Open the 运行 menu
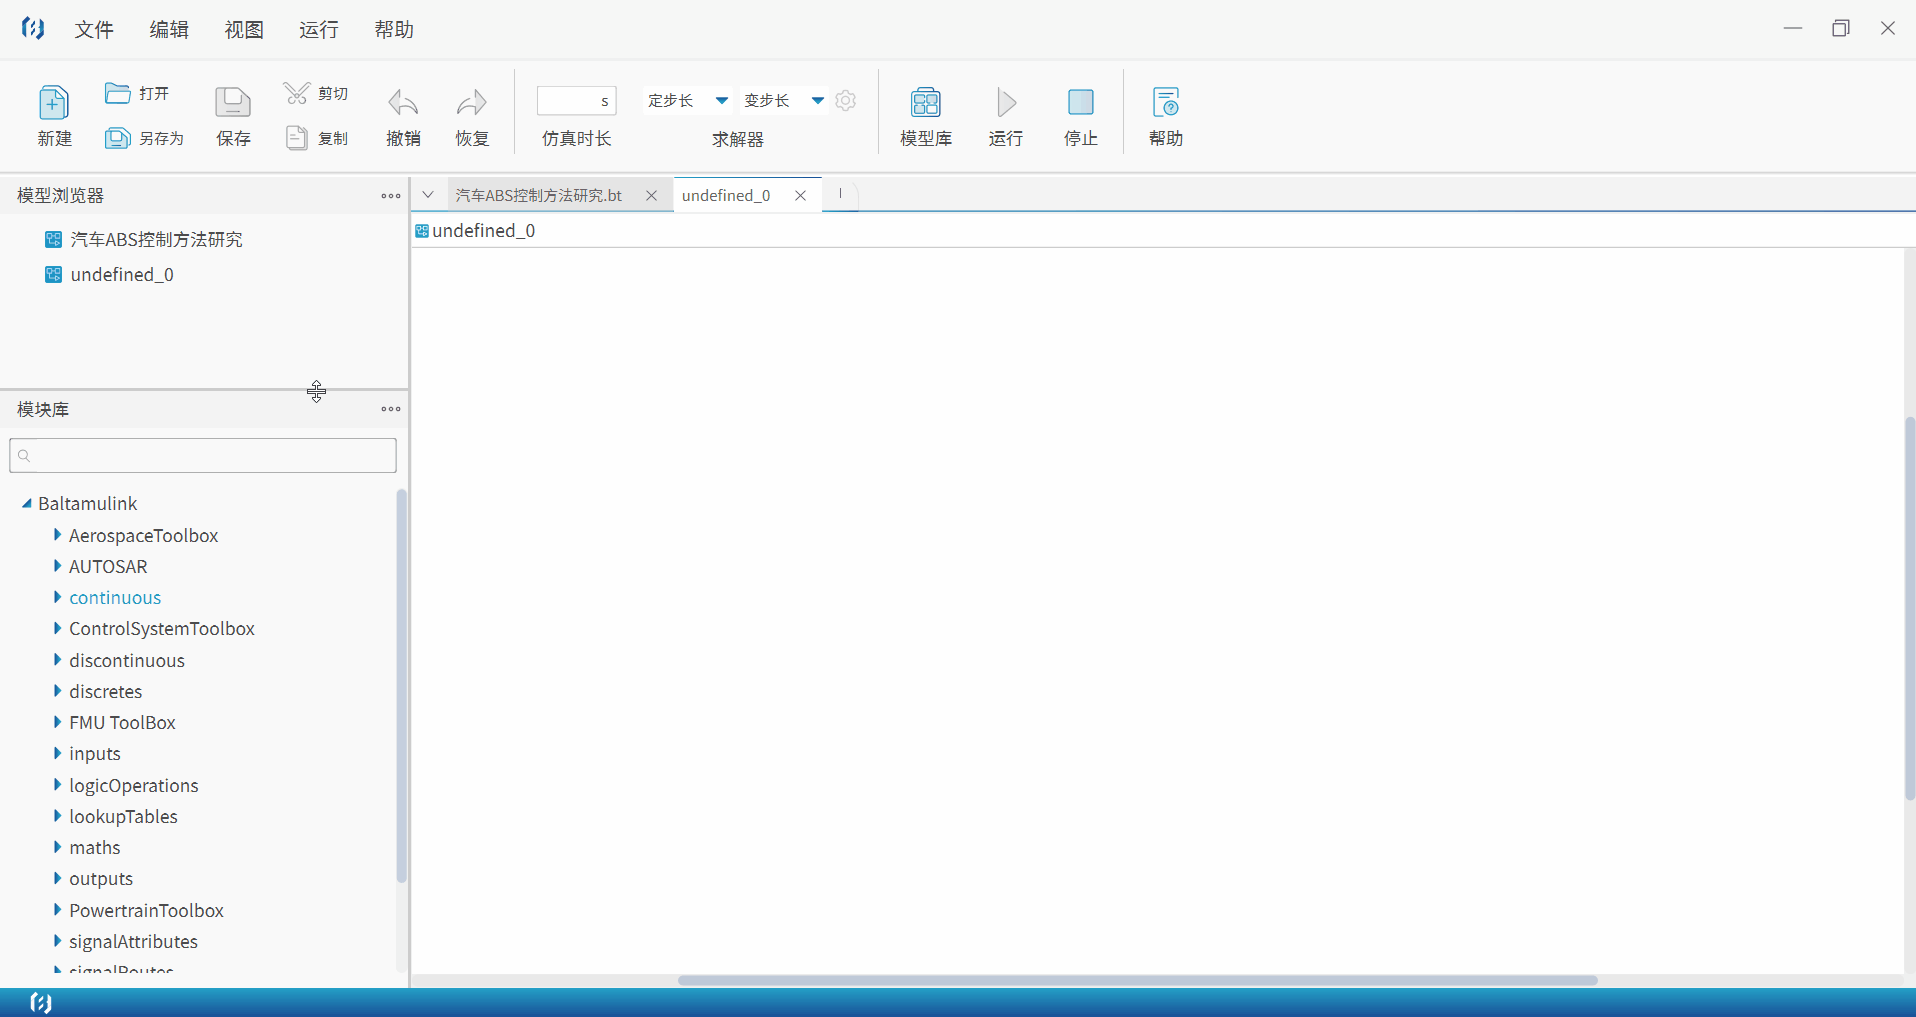The height and width of the screenshot is (1017, 1916). (x=319, y=30)
